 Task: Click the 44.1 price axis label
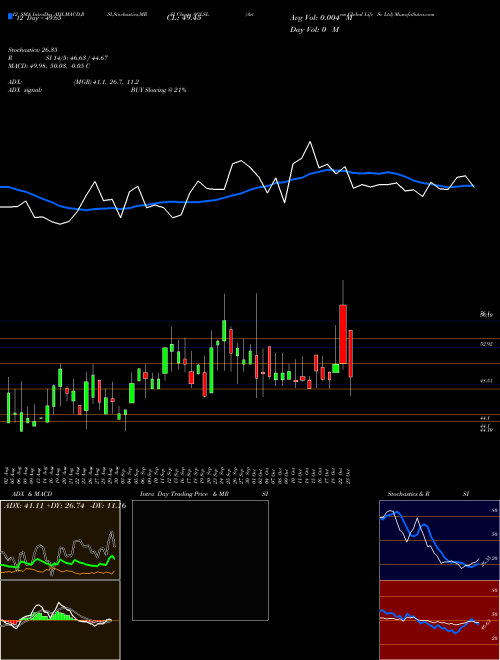(x=485, y=418)
